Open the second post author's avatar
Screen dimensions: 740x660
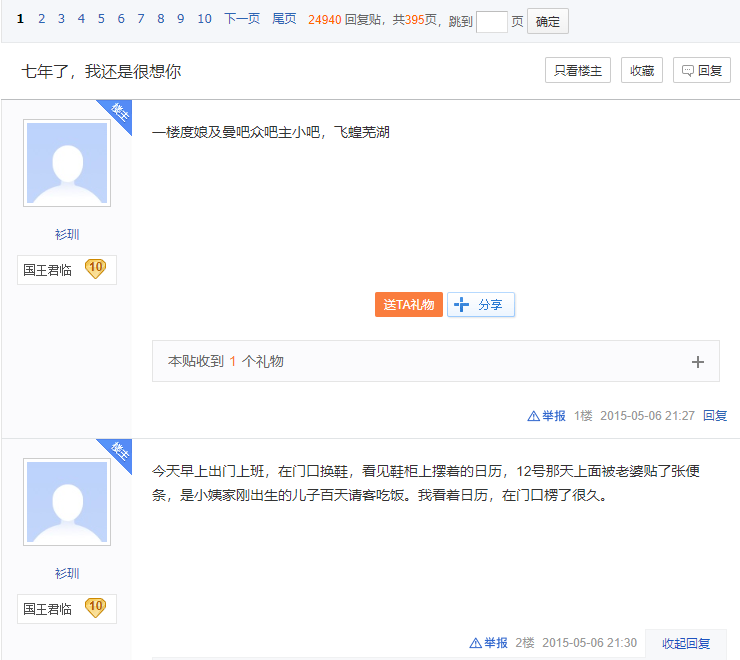67,503
